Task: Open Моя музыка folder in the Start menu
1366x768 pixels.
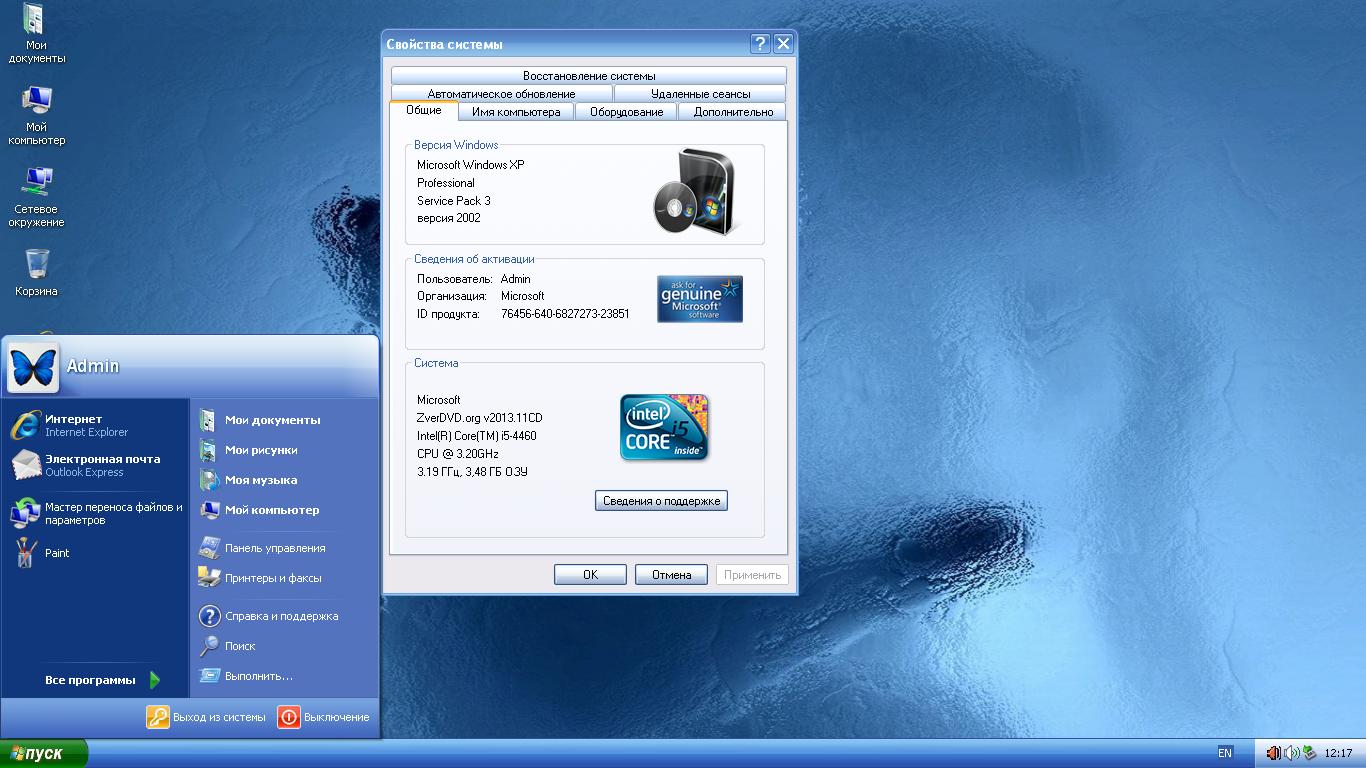Action: (x=284, y=480)
